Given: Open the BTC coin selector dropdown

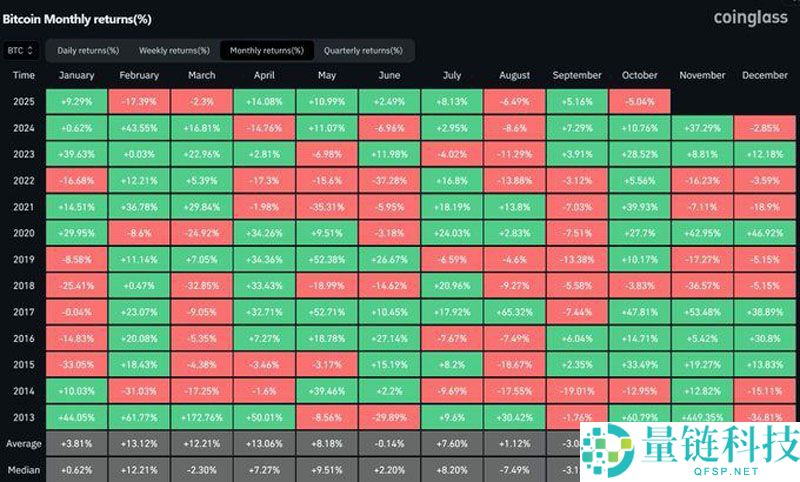Looking at the screenshot, I should pos(20,50).
